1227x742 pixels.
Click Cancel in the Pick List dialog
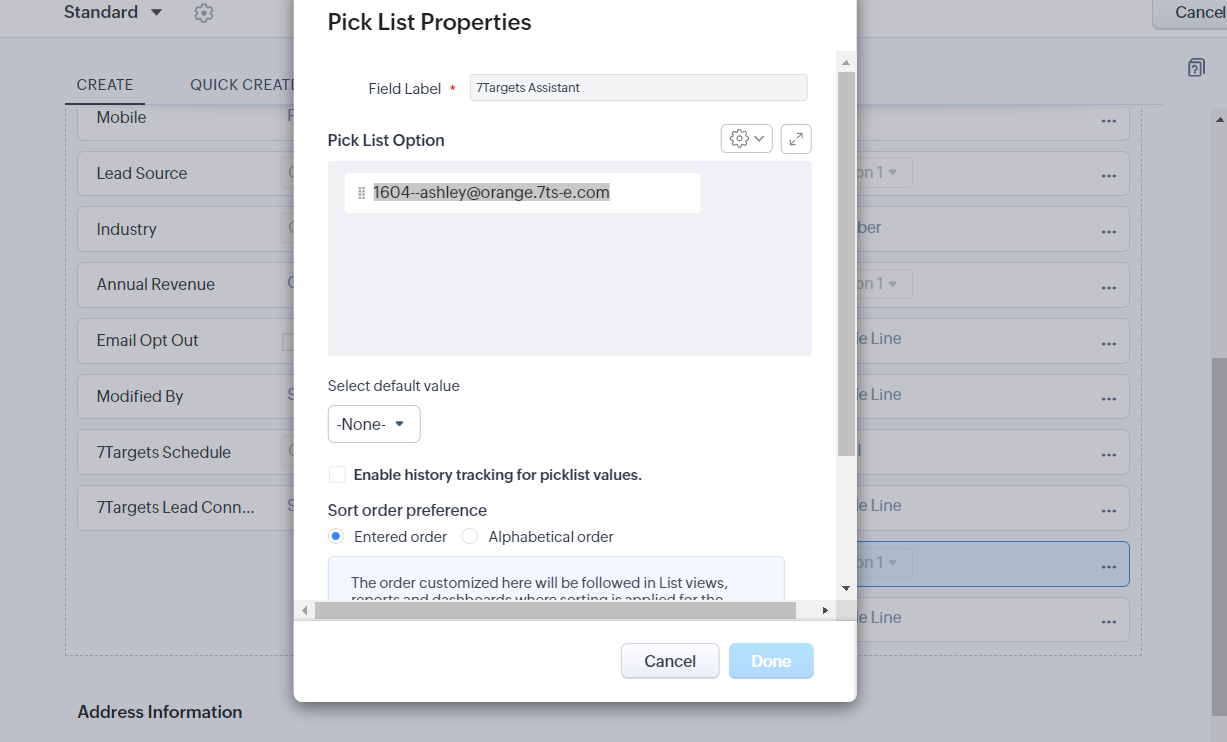click(x=669, y=661)
